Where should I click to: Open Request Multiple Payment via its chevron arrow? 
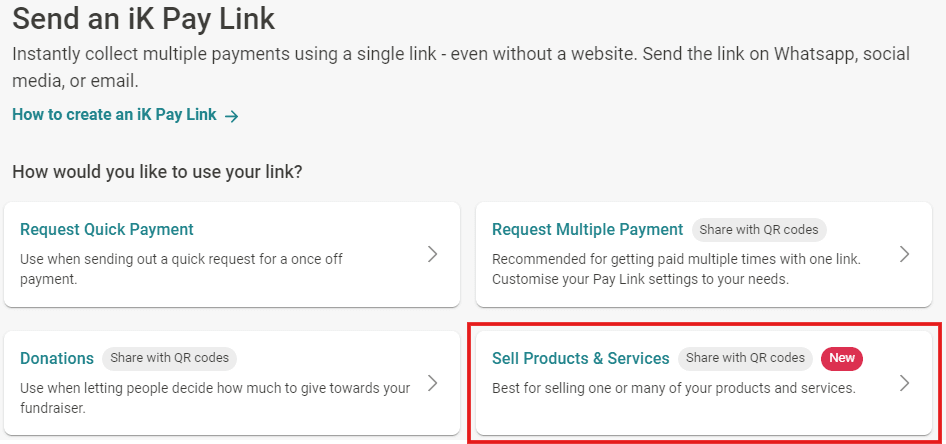point(904,254)
